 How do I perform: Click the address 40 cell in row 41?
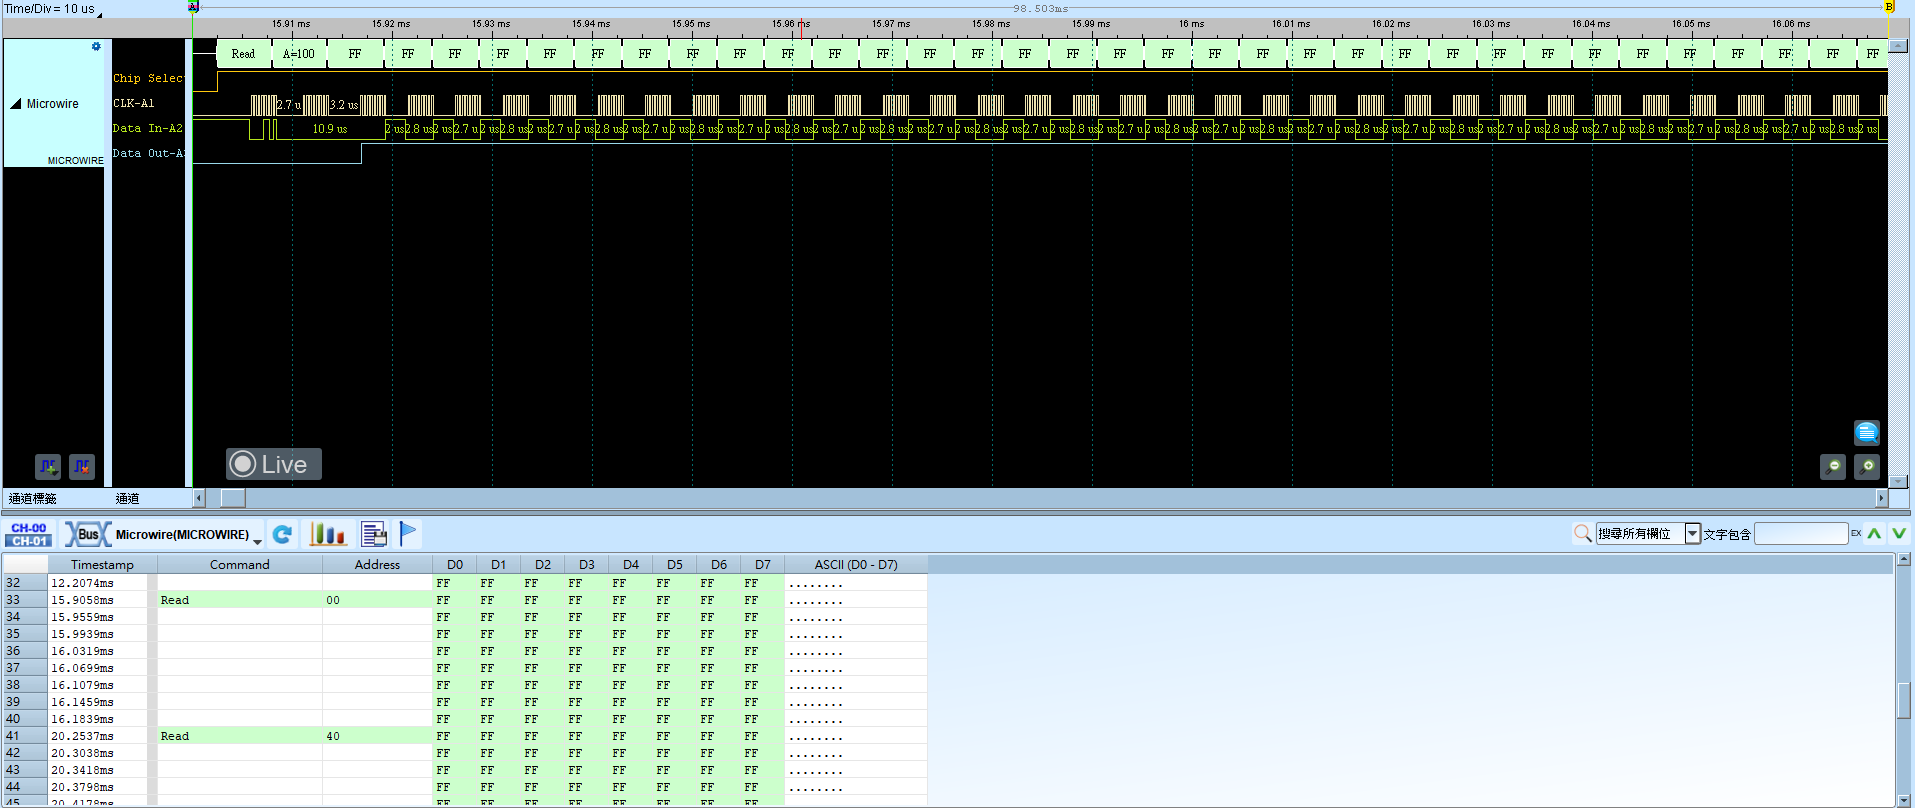(x=377, y=736)
